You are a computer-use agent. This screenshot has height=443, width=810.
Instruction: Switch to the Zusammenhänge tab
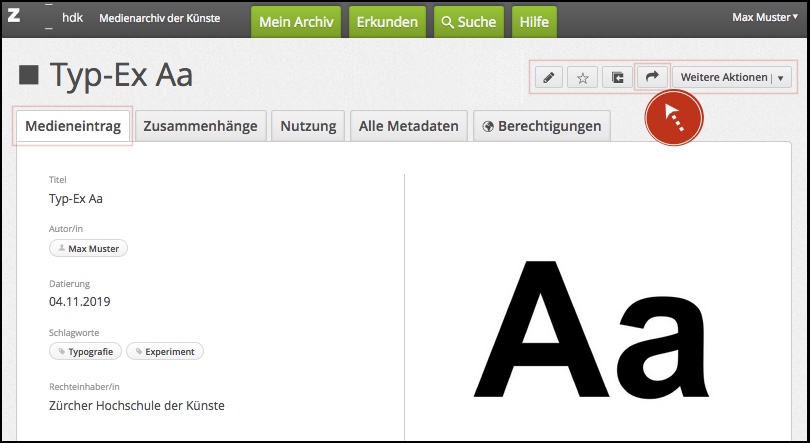pyautogui.click(x=200, y=126)
